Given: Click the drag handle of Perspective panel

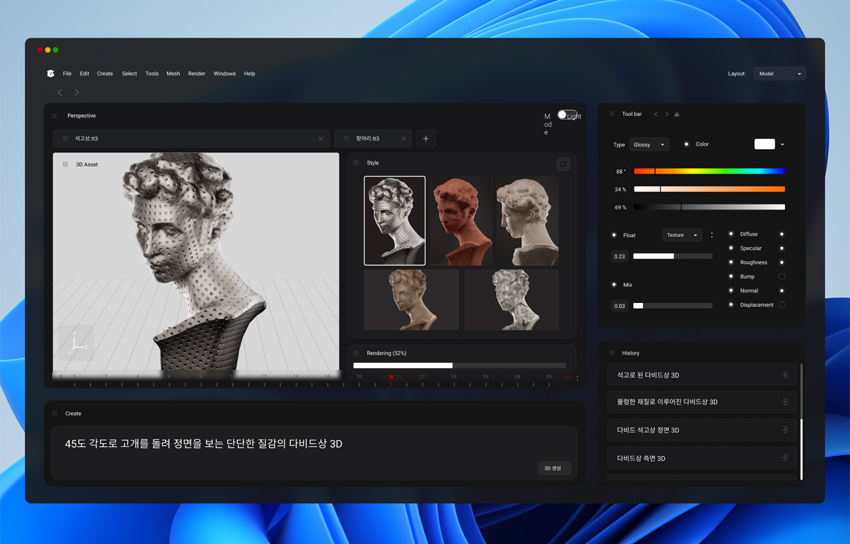Looking at the screenshot, I should [x=54, y=115].
